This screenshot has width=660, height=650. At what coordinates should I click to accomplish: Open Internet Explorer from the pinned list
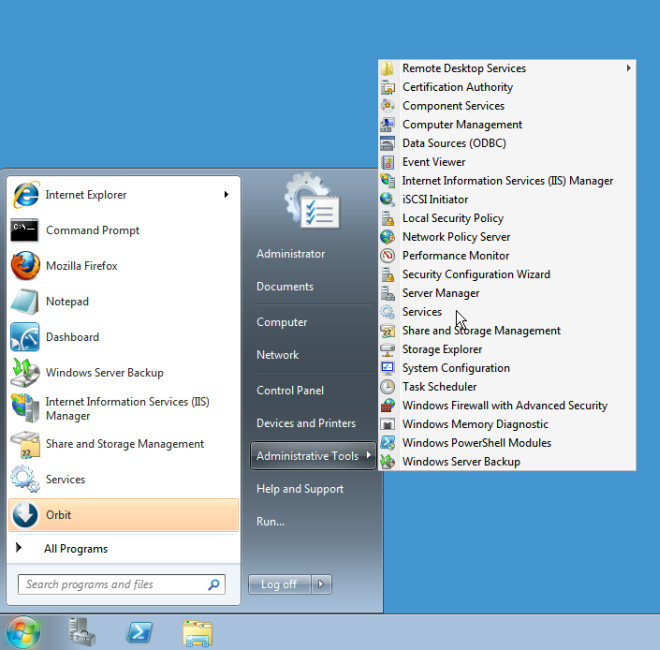point(123,194)
